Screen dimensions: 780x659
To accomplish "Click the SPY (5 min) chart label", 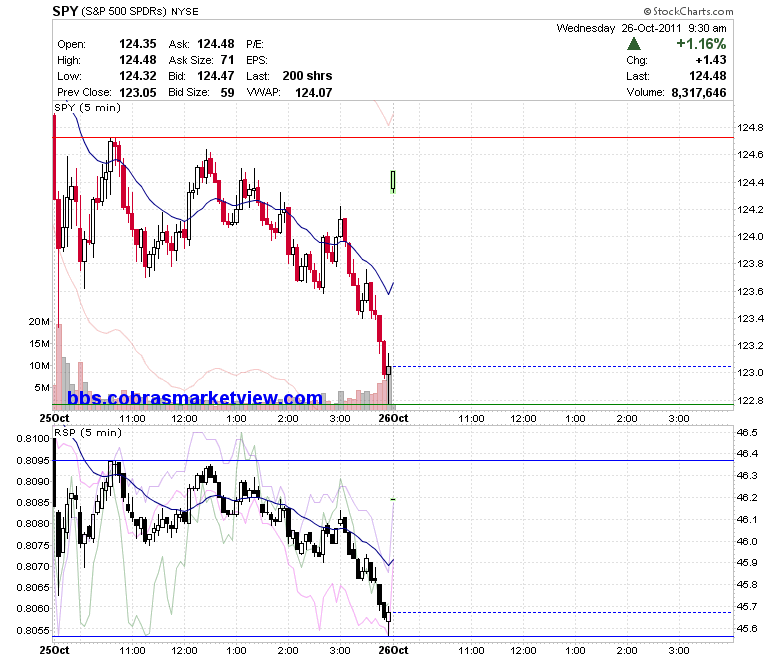I will coord(88,107).
